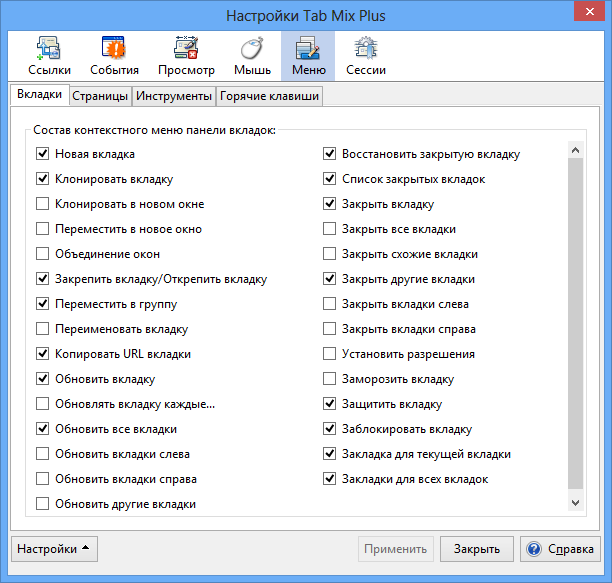Image resolution: width=612 pixels, height=583 pixels.
Task: Uncheck Закладки для всех вкладок
Action: [x=329, y=478]
